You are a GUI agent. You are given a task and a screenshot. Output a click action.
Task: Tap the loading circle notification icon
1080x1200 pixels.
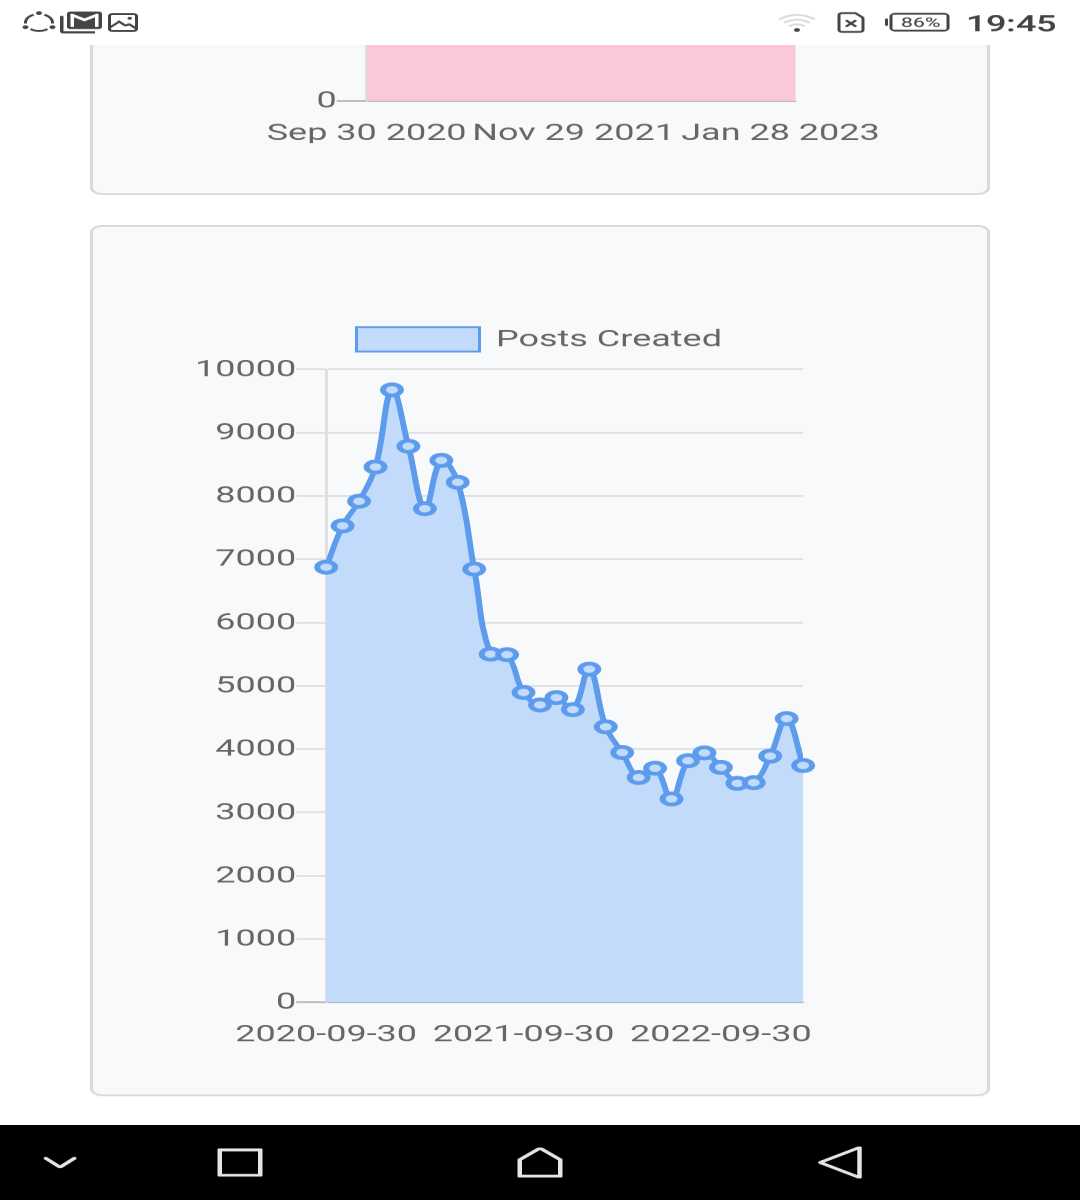pos(38,21)
